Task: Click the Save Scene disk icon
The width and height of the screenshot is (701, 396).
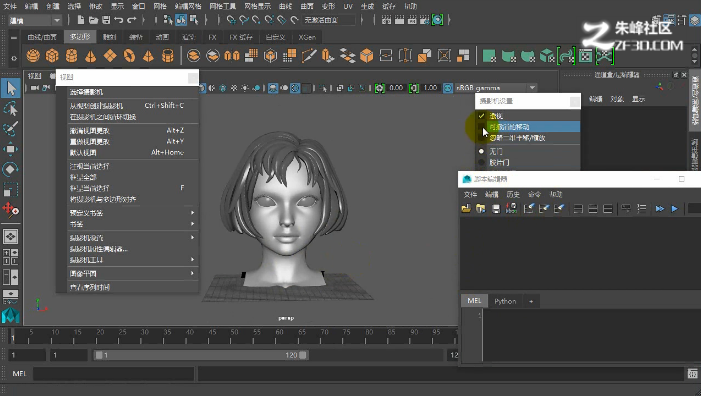Action: 106,20
